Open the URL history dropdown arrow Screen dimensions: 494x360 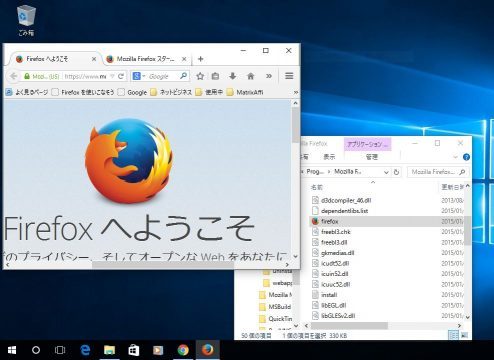click(x=112, y=76)
